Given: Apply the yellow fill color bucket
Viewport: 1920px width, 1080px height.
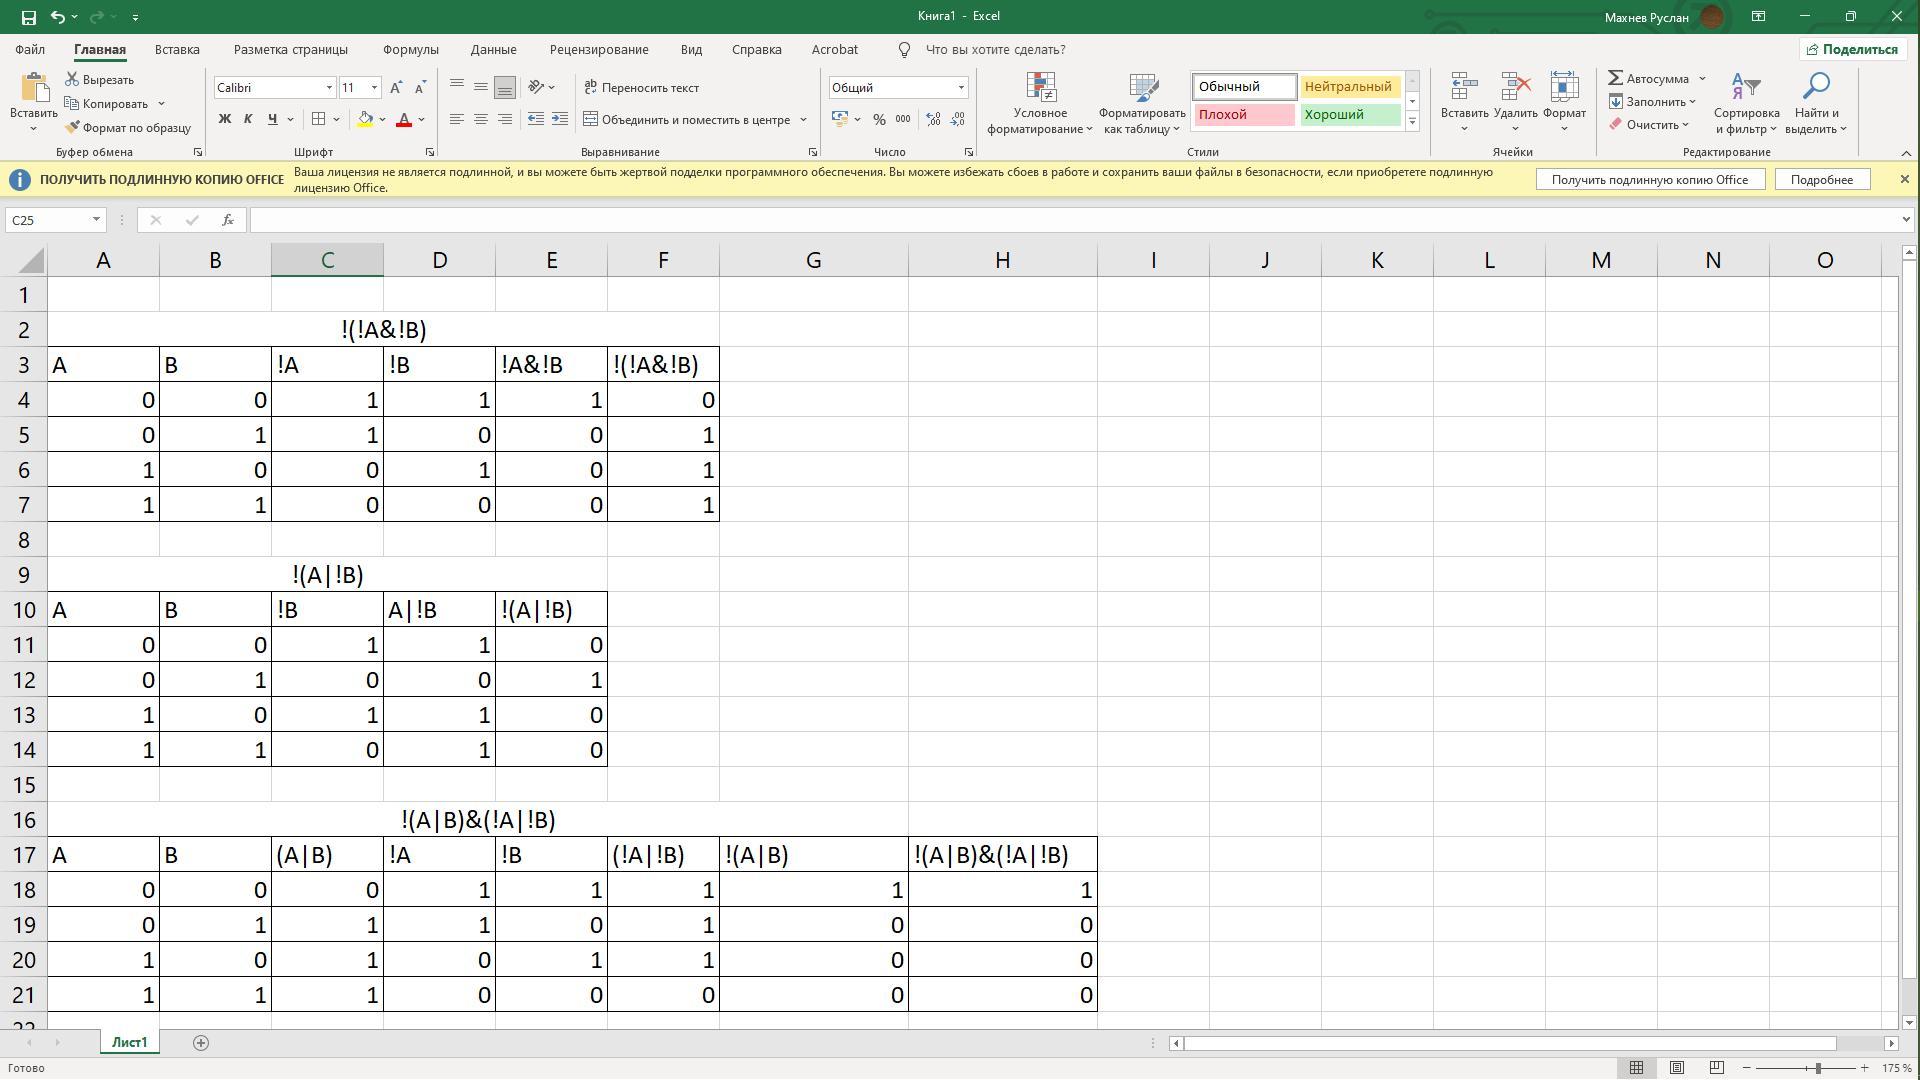Looking at the screenshot, I should 366,119.
